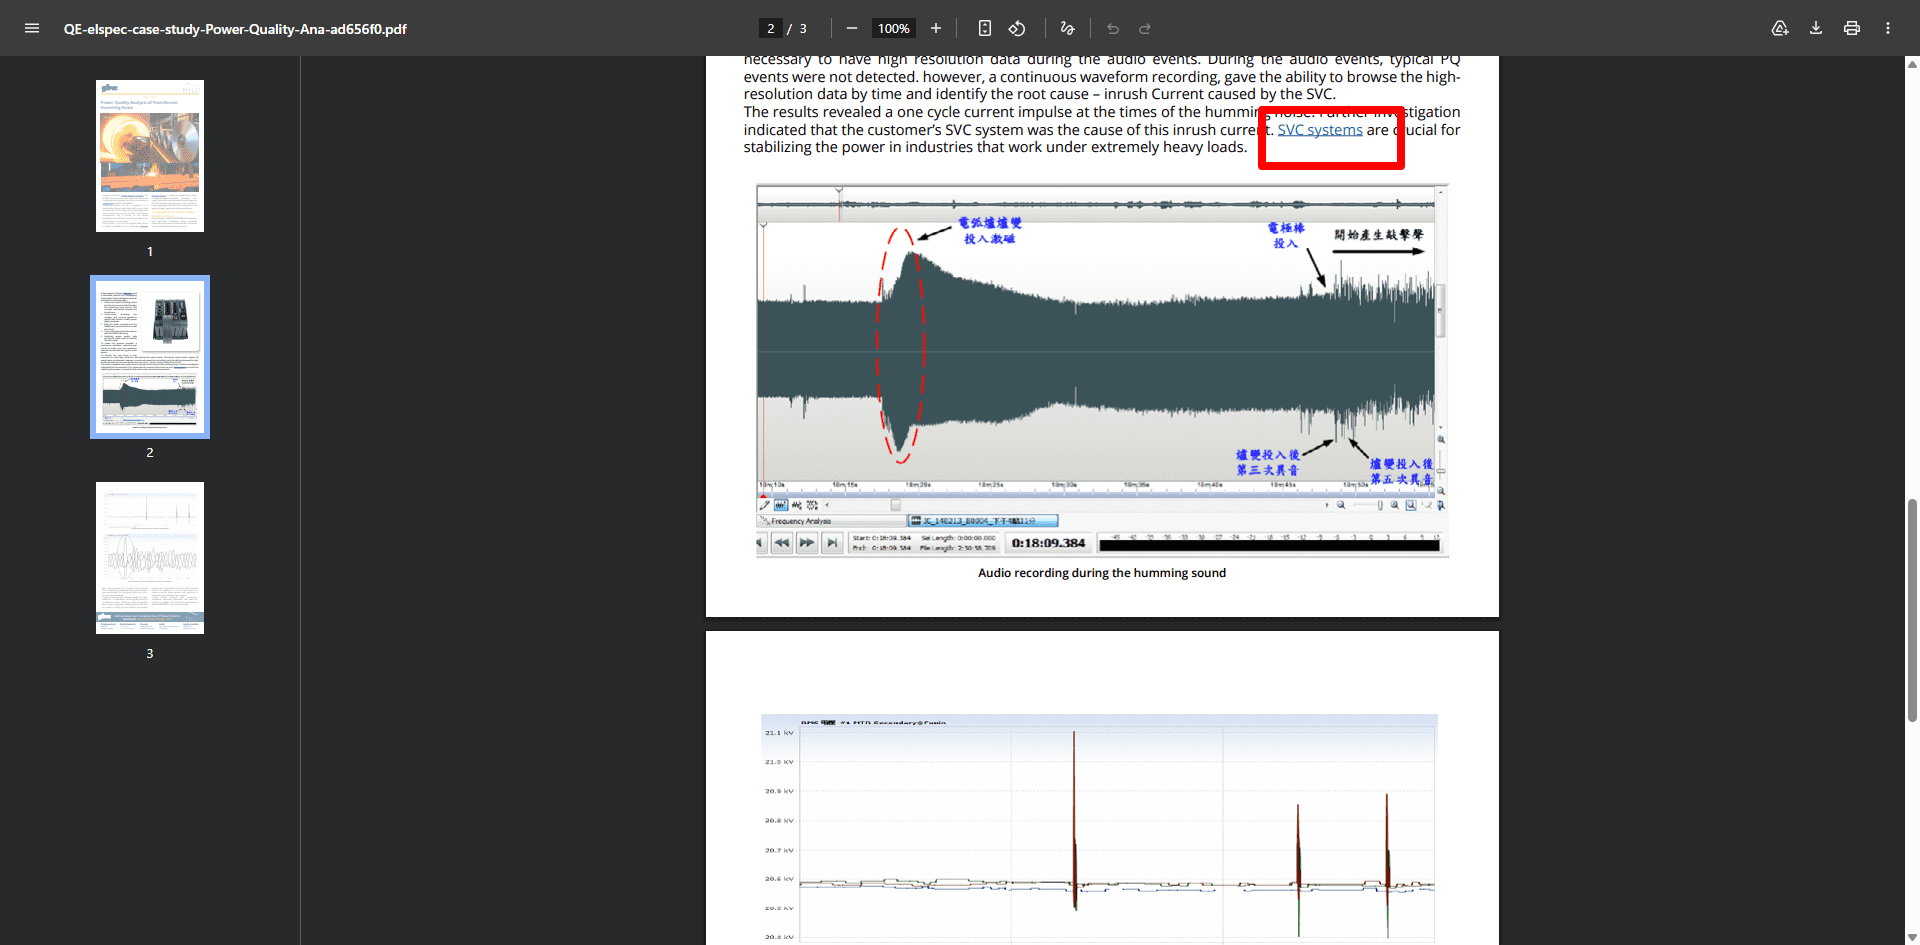
Task: Click the undo arrow icon
Action: pos(1113,28)
